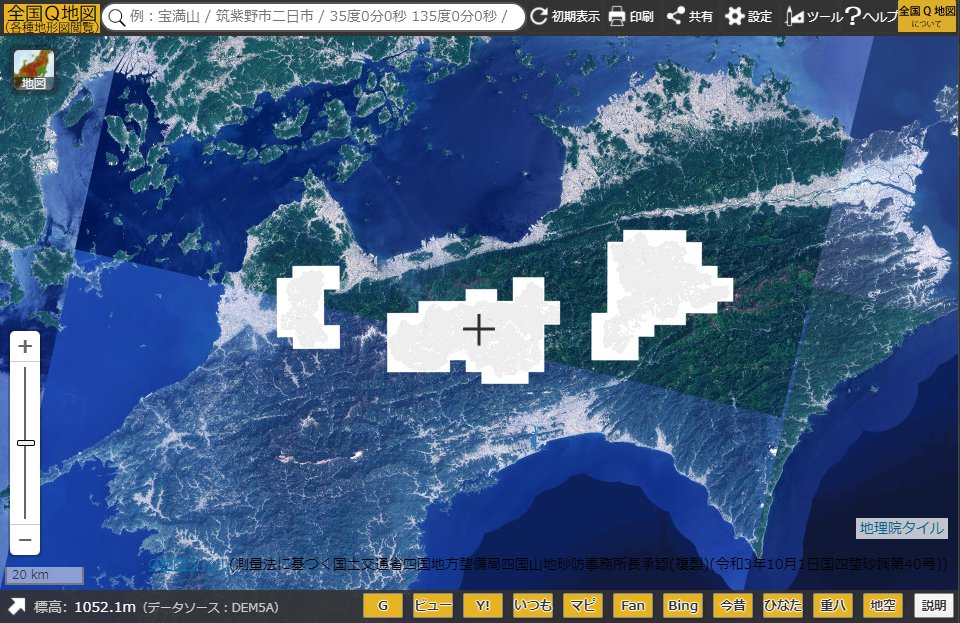Open the 設定 settings icon
Image resolution: width=960 pixels, height=623 pixels.
tap(749, 16)
